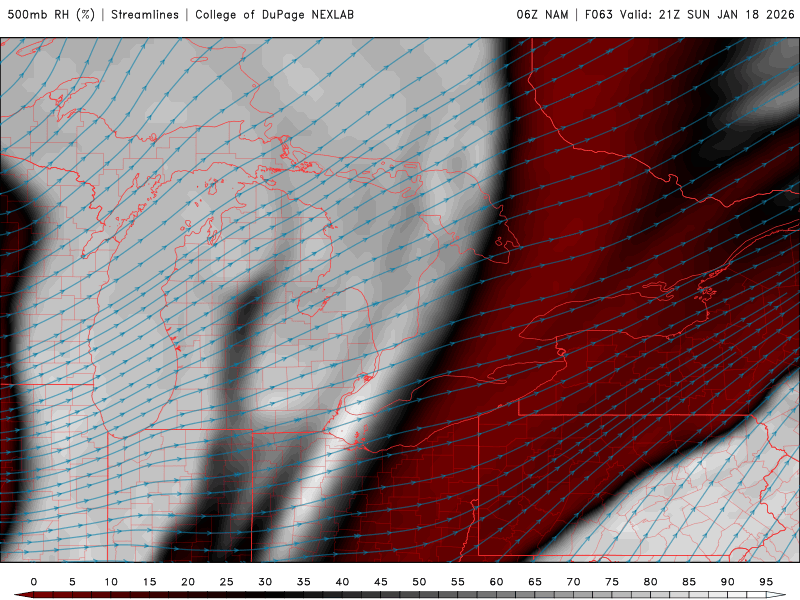Image resolution: width=800 pixels, height=600 pixels.
Task: Select the '95' humidity legend label
Action: (x=766, y=582)
